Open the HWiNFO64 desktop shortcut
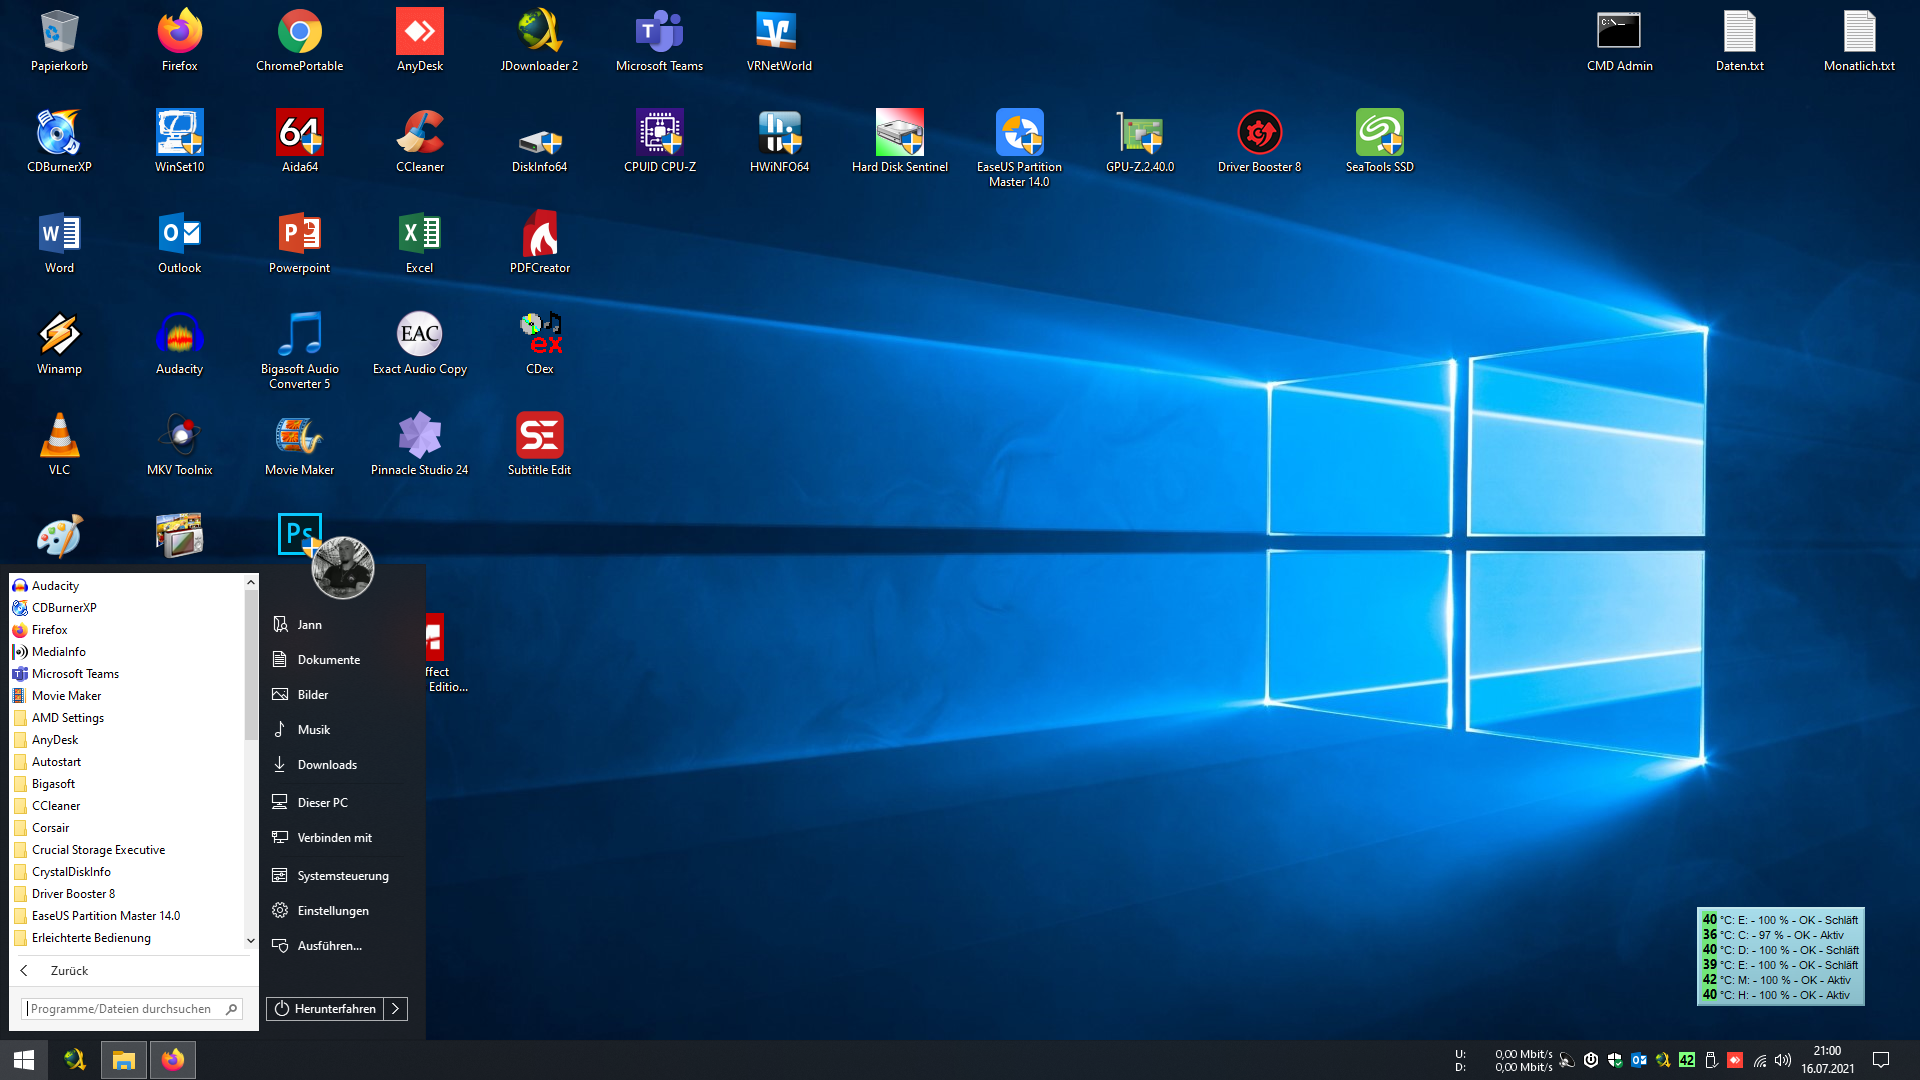The image size is (1920, 1080). [x=779, y=133]
